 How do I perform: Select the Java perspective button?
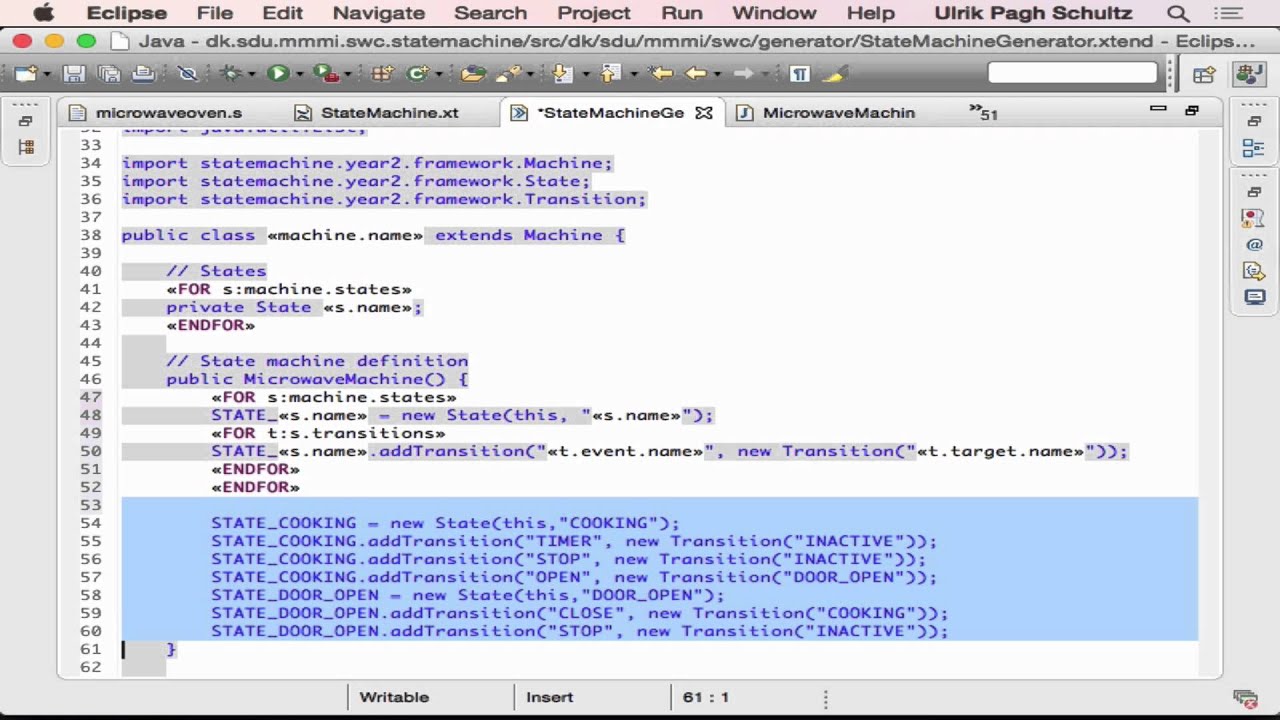pyautogui.click(x=1250, y=74)
